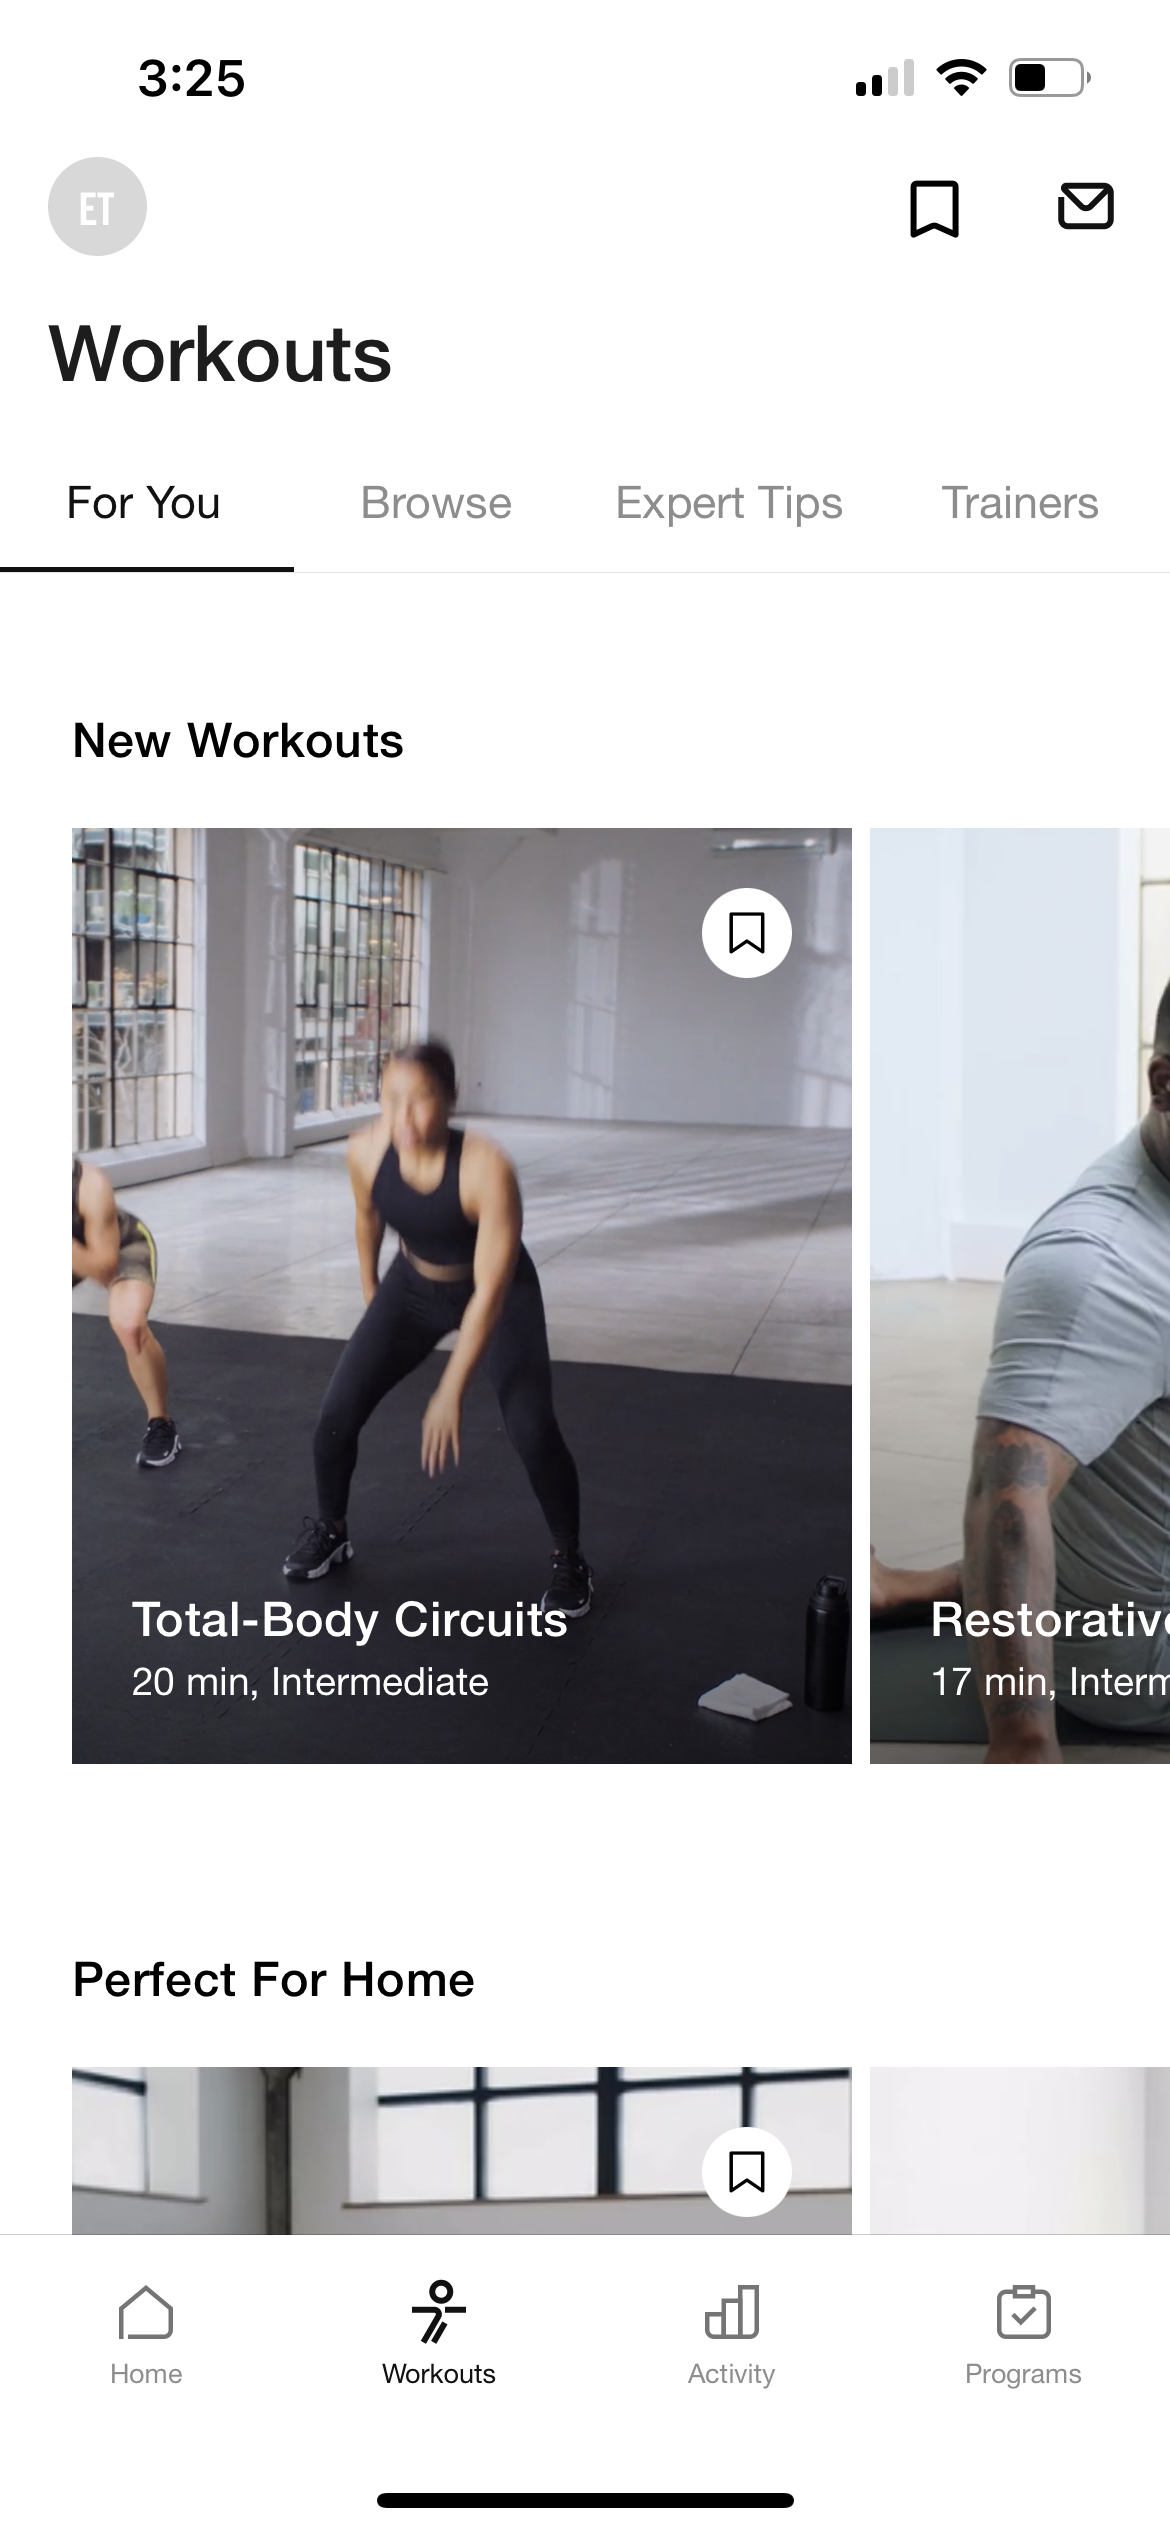Switch to the Trainers tab

(x=1020, y=503)
